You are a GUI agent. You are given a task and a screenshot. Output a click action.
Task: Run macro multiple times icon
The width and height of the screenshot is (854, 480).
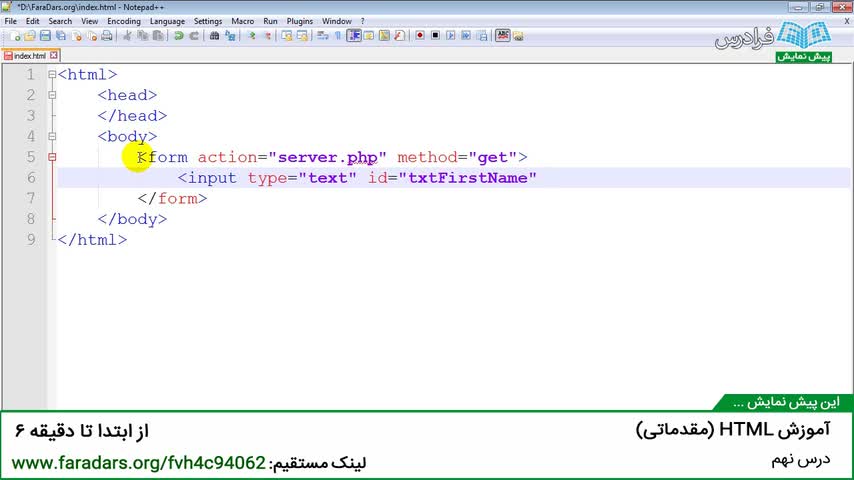click(466, 36)
